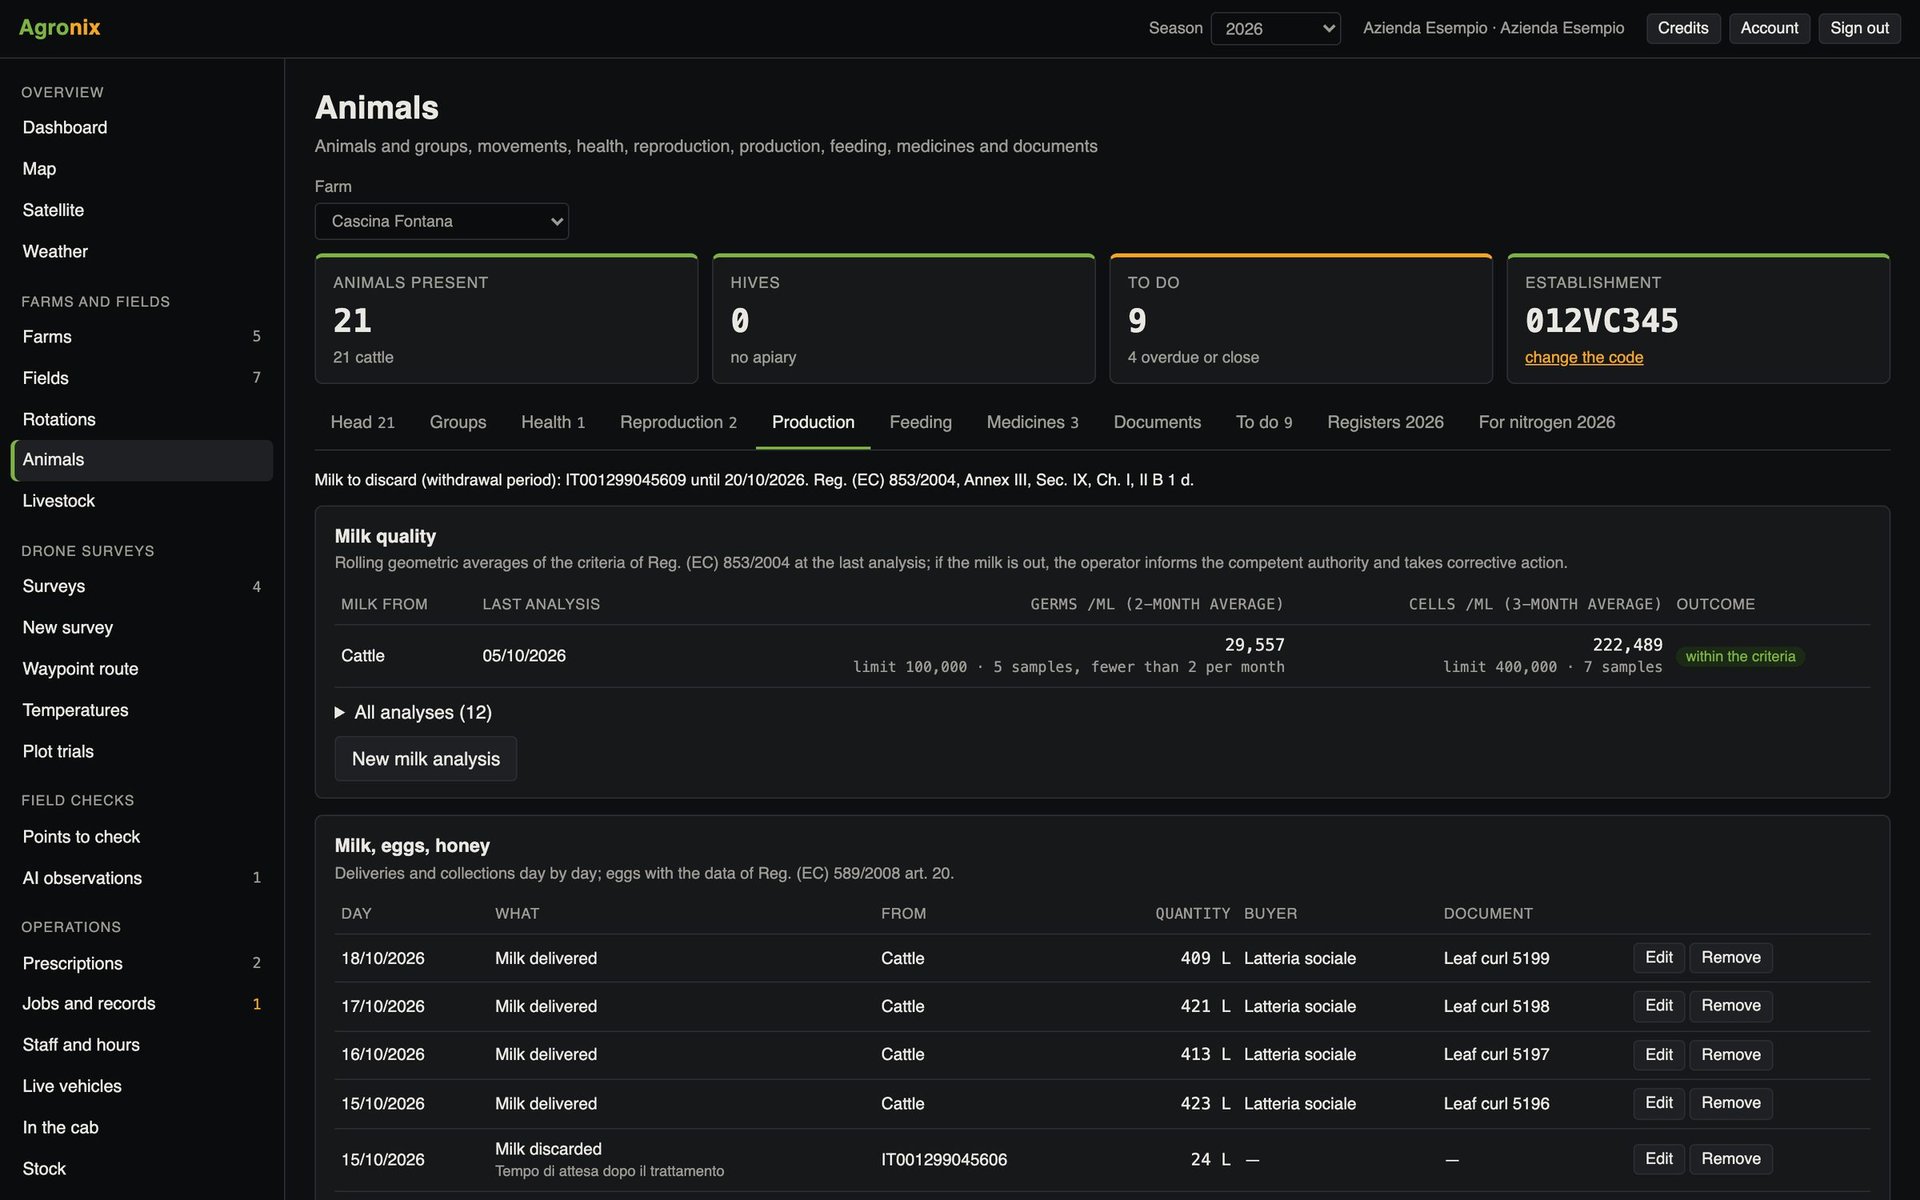Sign out of Agronix

pos(1859,28)
